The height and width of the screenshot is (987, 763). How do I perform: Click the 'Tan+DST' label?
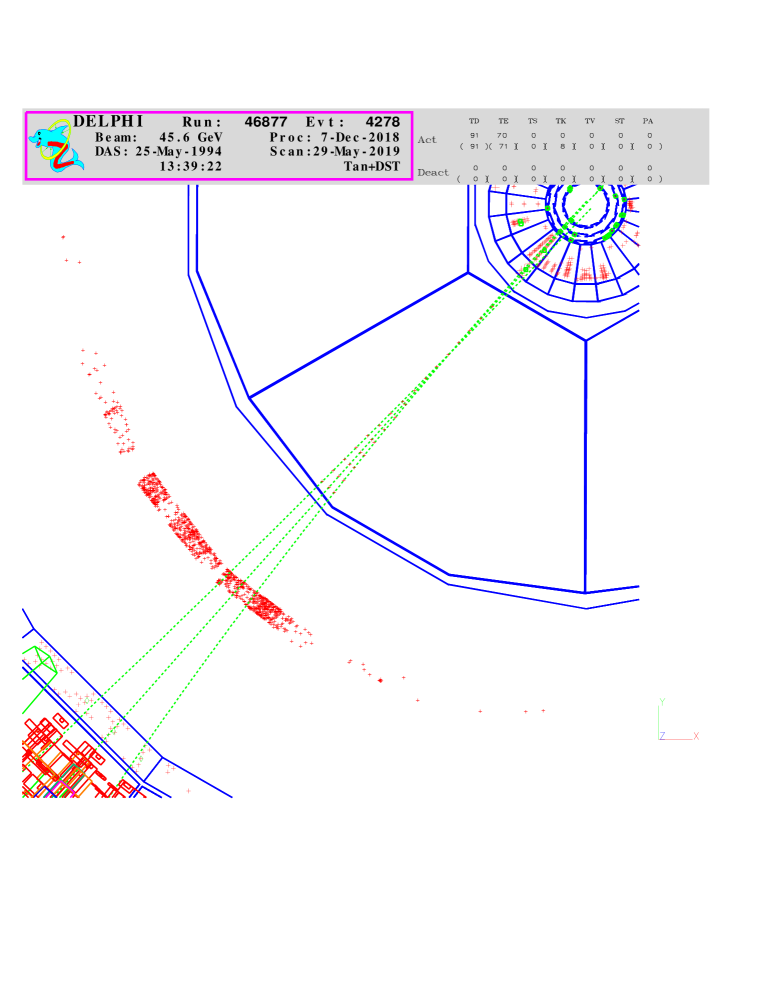click(x=372, y=167)
